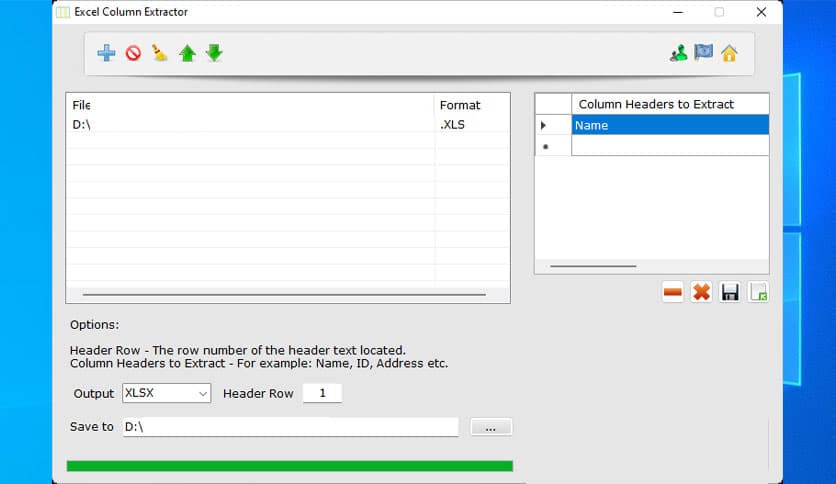Select the Name cell in headers table
Screen dimensions: 836x484
[670, 125]
